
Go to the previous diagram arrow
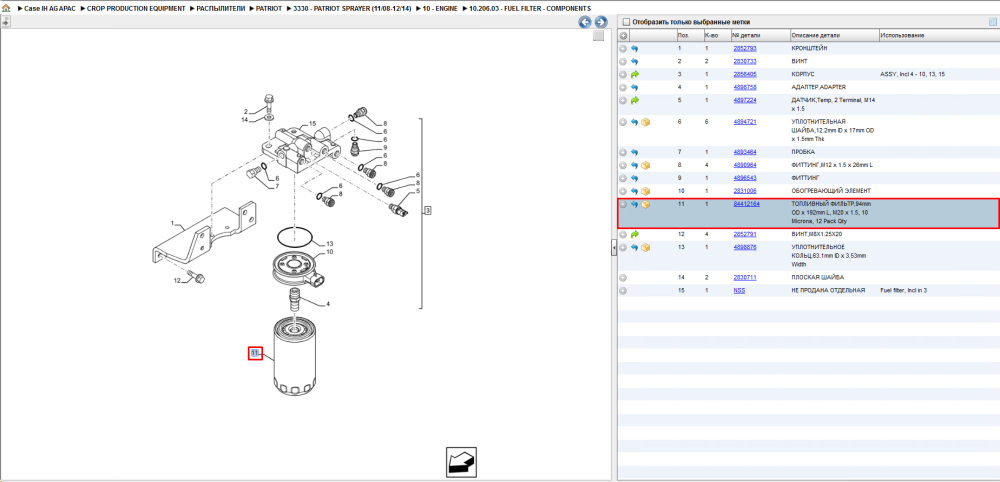pos(585,22)
